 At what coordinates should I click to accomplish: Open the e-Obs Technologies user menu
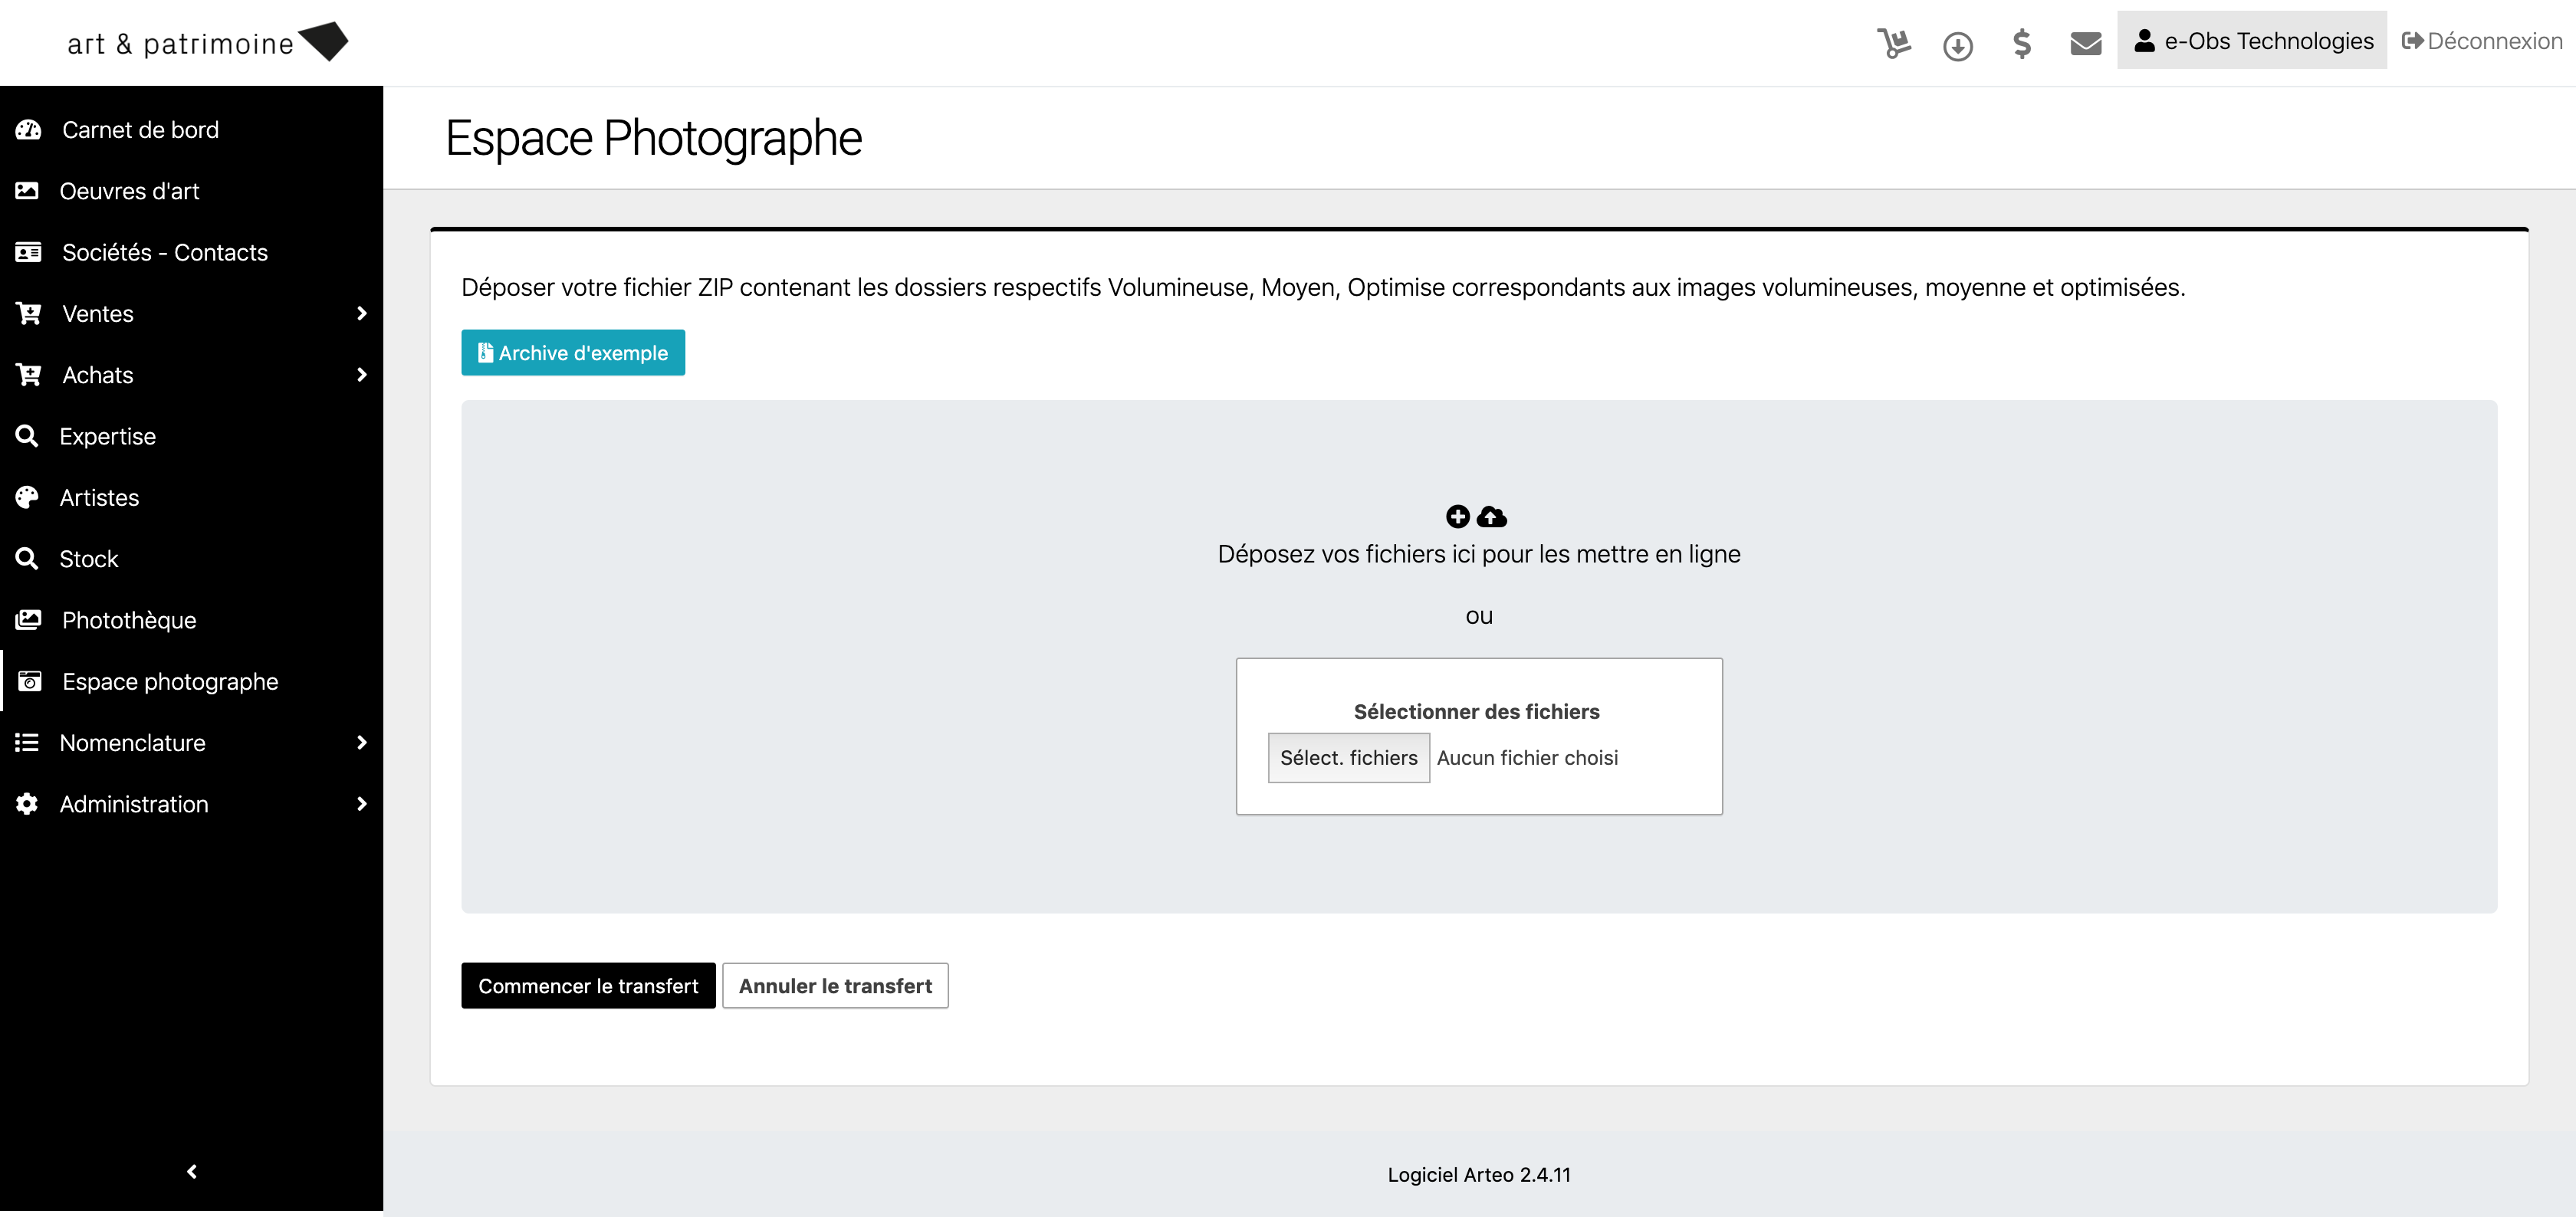tap(2251, 41)
